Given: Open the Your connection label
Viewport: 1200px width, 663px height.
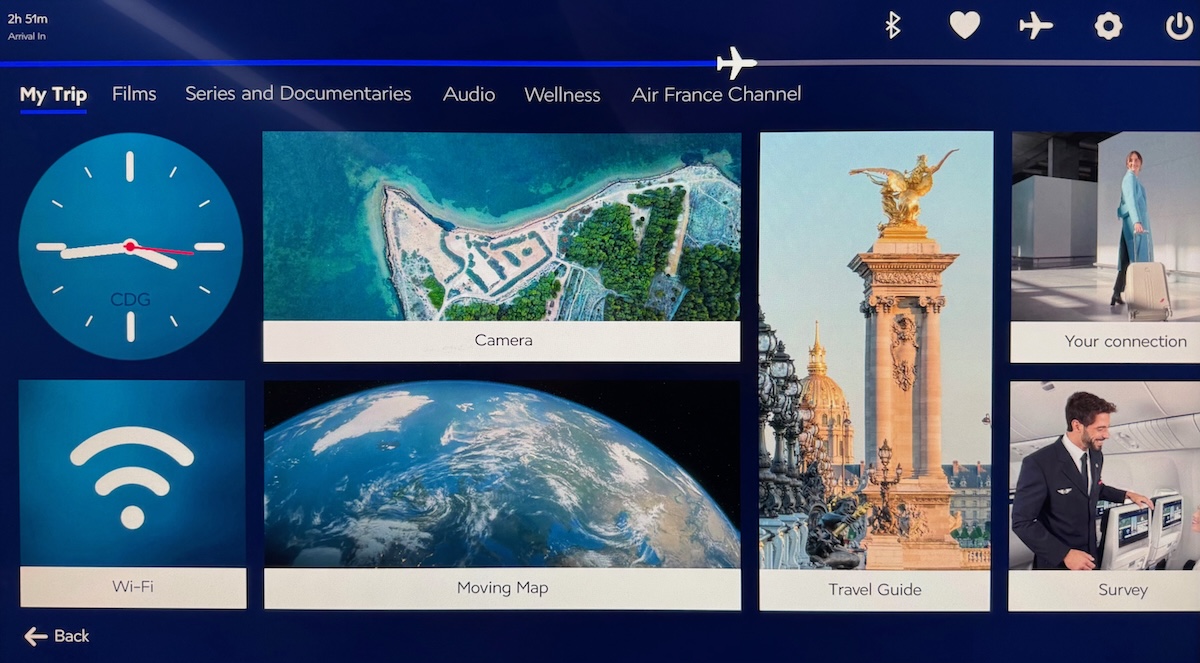Looking at the screenshot, I should pyautogui.click(x=1106, y=341).
